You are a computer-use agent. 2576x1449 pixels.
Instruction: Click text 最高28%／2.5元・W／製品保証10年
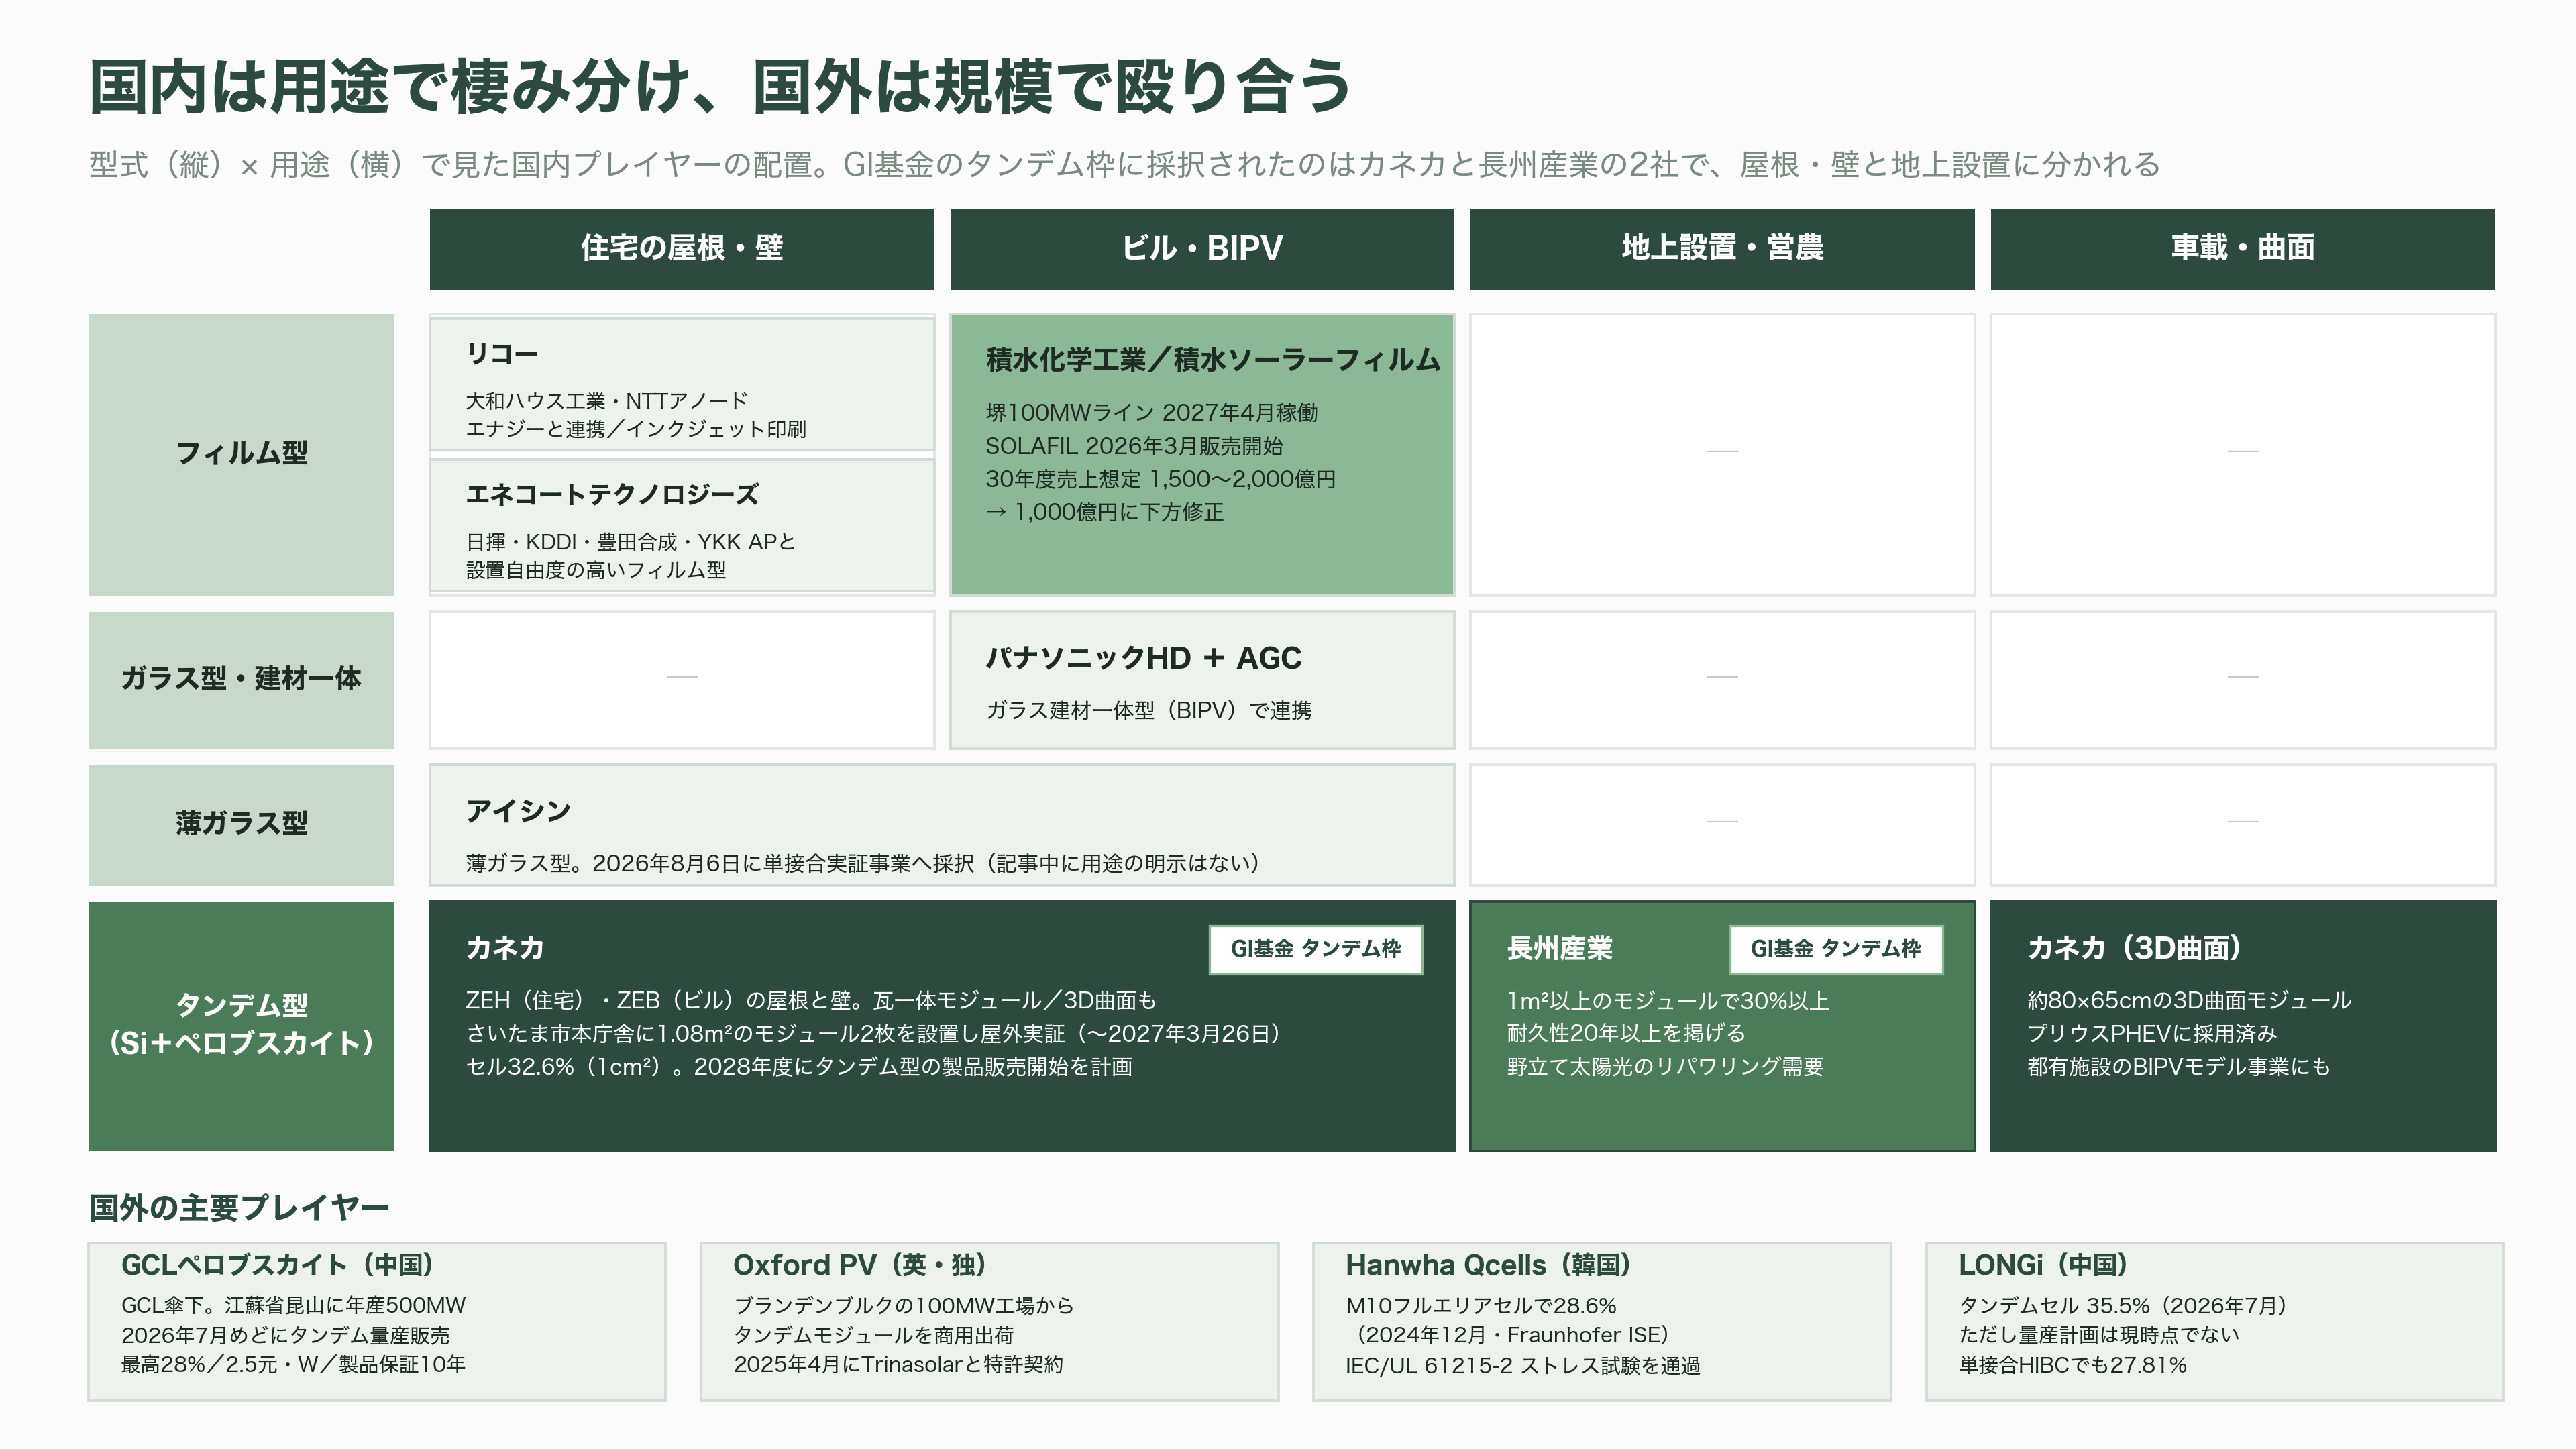(293, 1364)
